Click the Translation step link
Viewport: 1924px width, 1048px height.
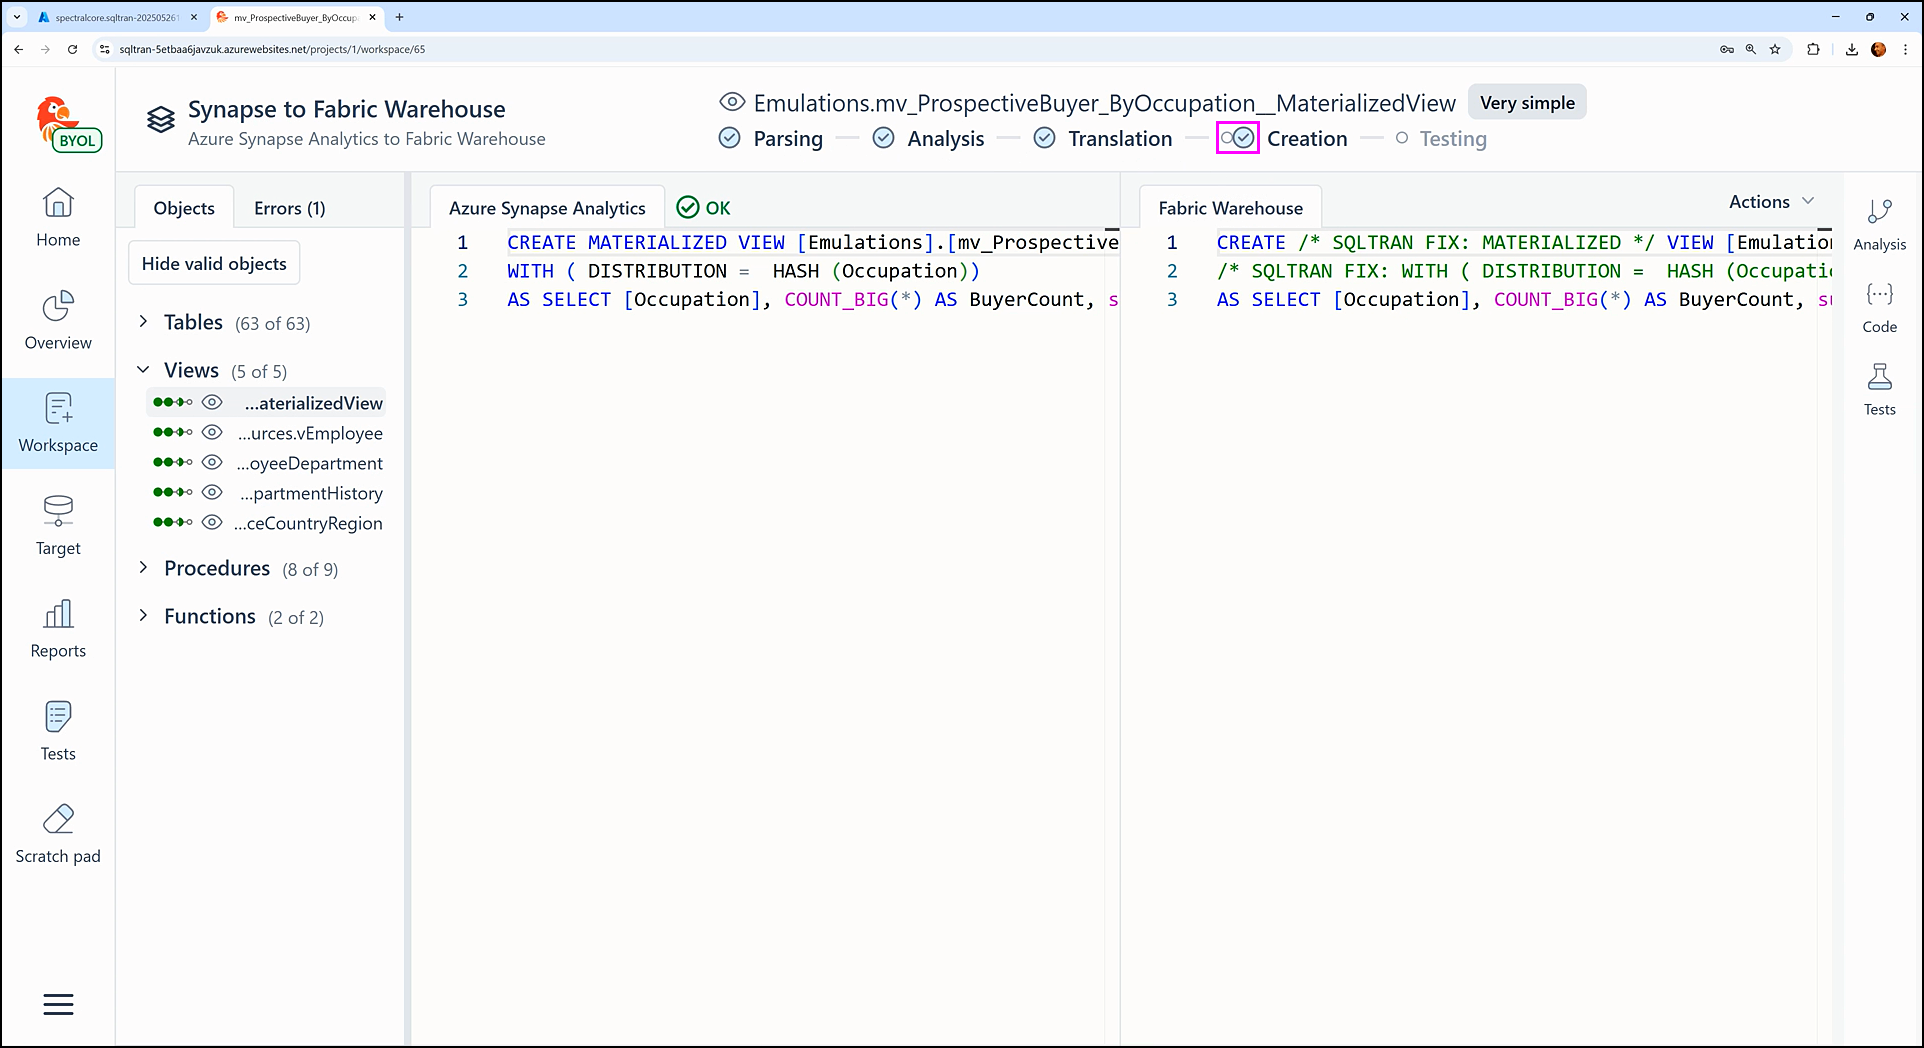point(1119,138)
